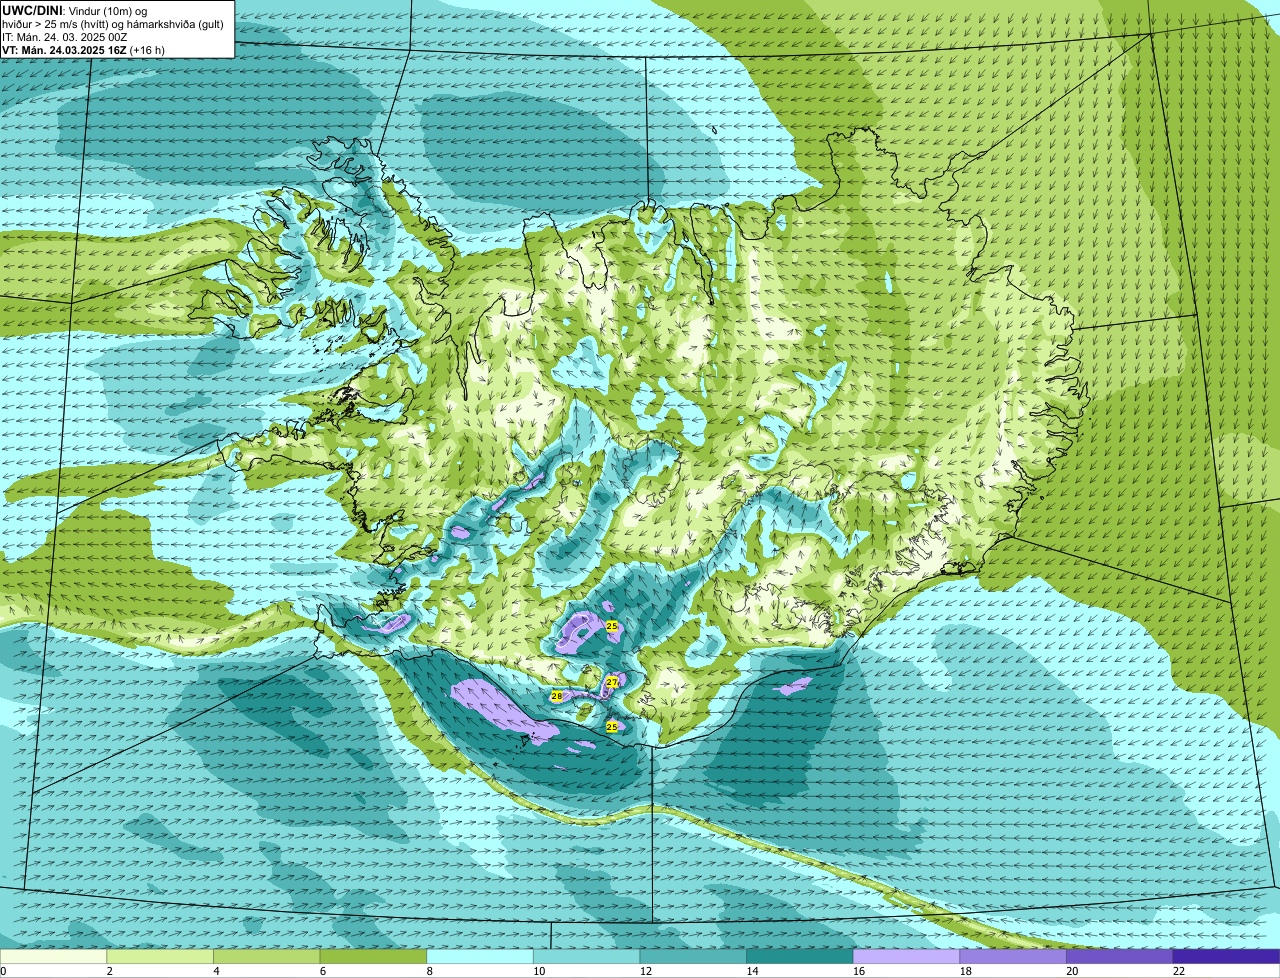Click the yellow gust marker labeled 27
The width and height of the screenshot is (1280, 978).
612,681
